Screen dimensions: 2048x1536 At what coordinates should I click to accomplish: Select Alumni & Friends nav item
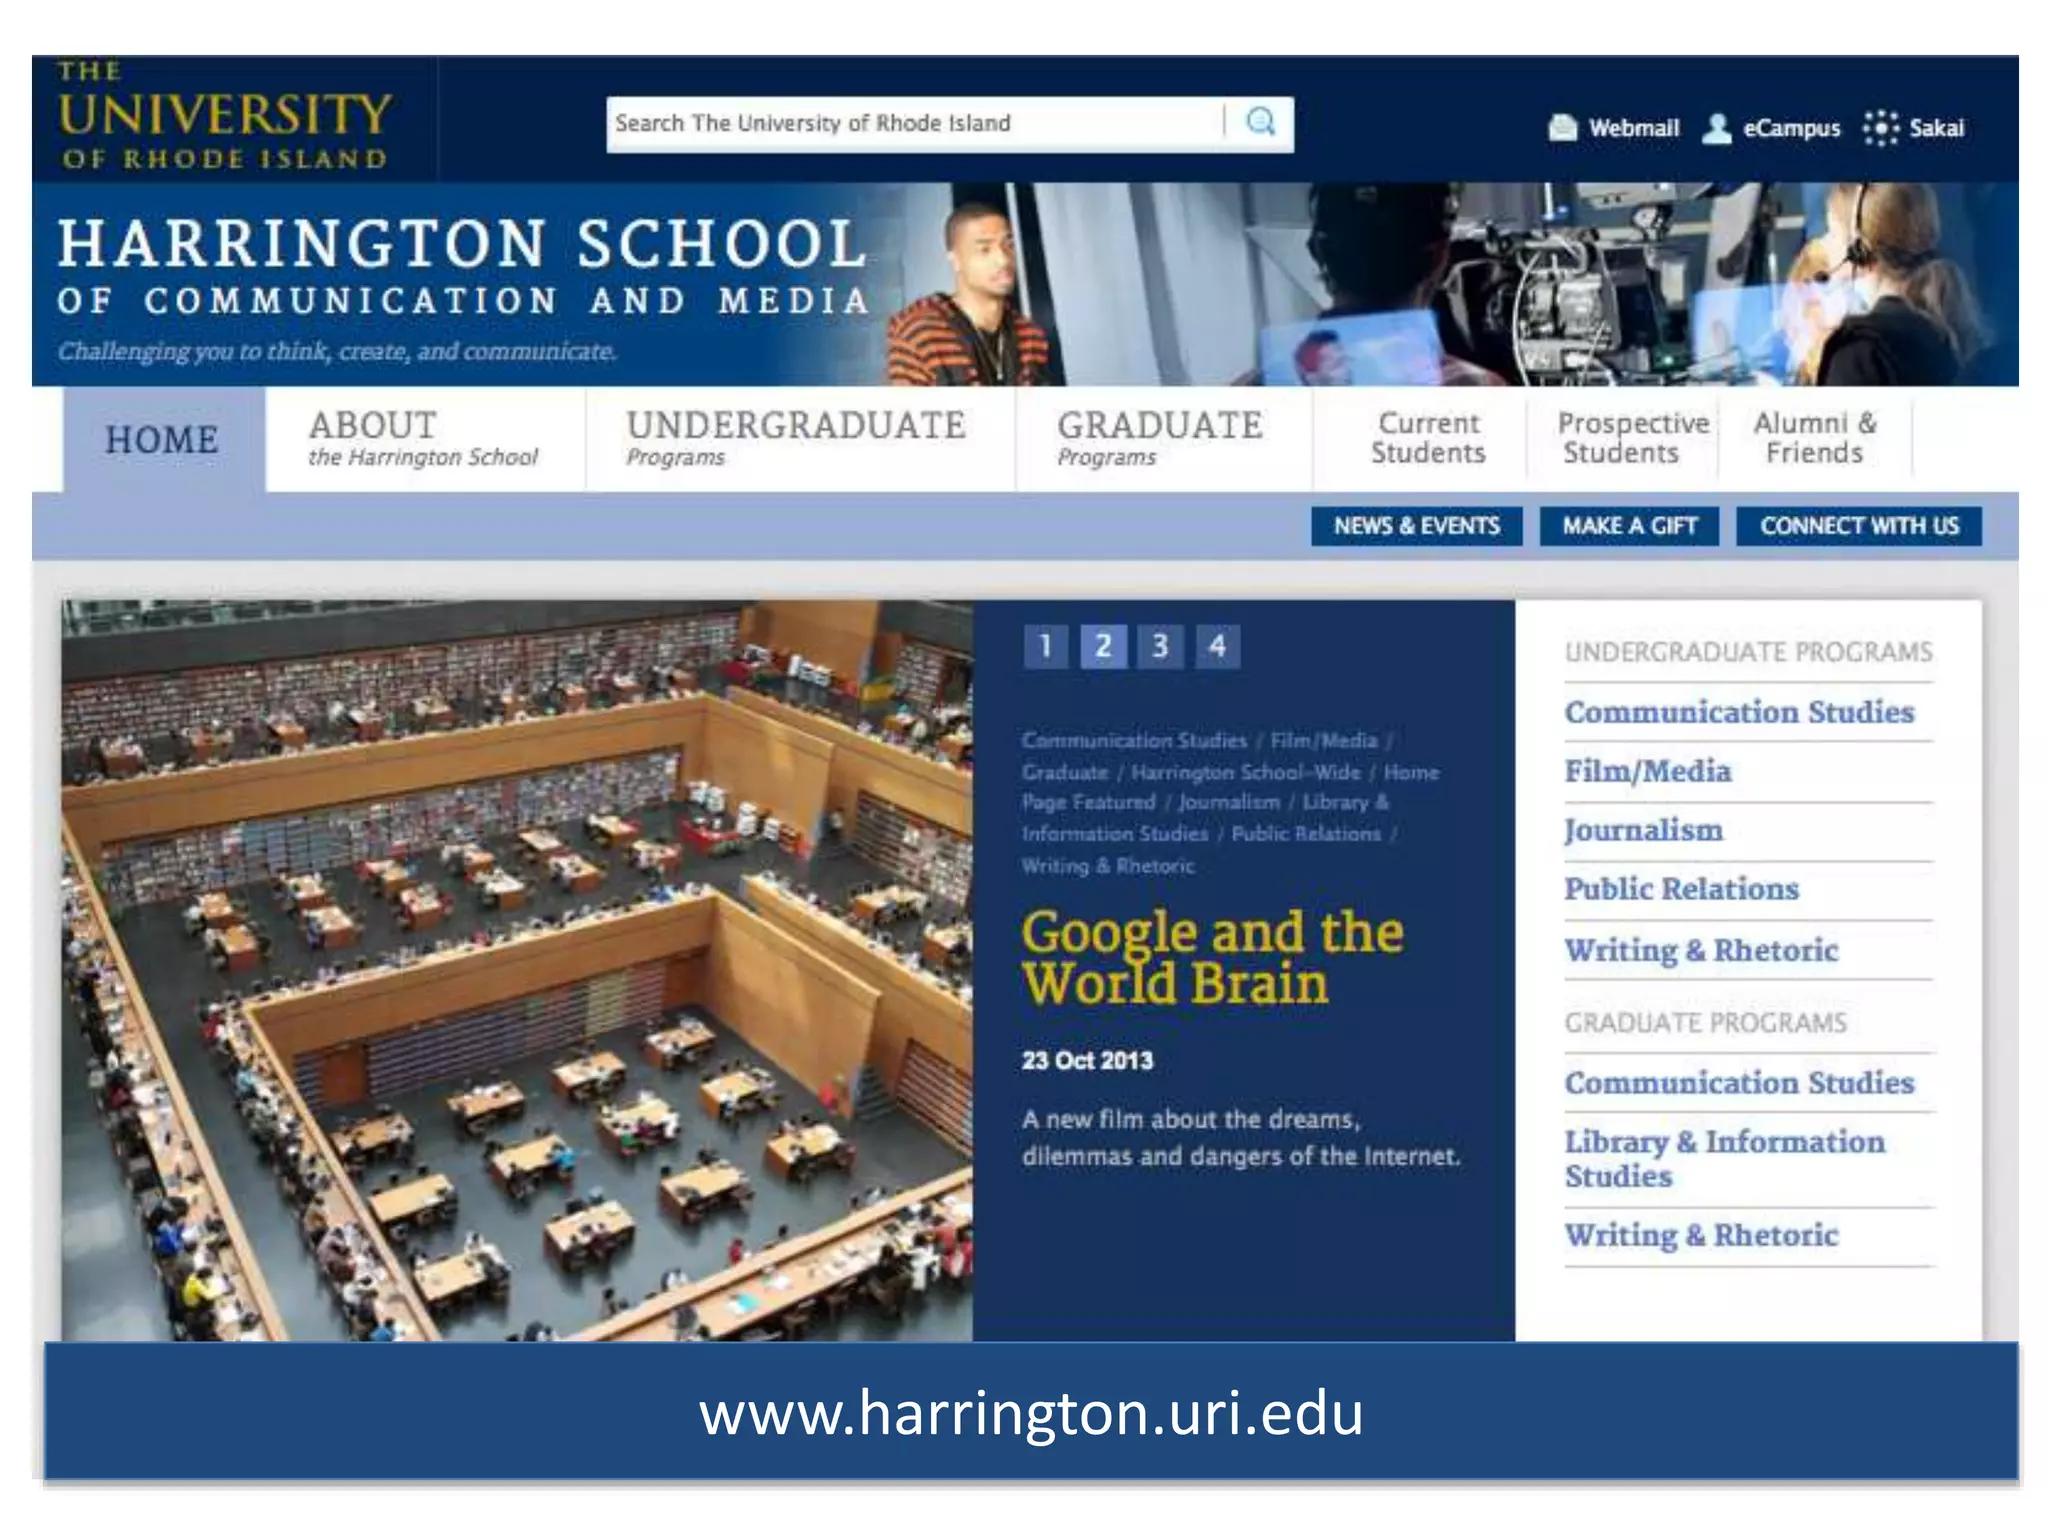(1815, 438)
